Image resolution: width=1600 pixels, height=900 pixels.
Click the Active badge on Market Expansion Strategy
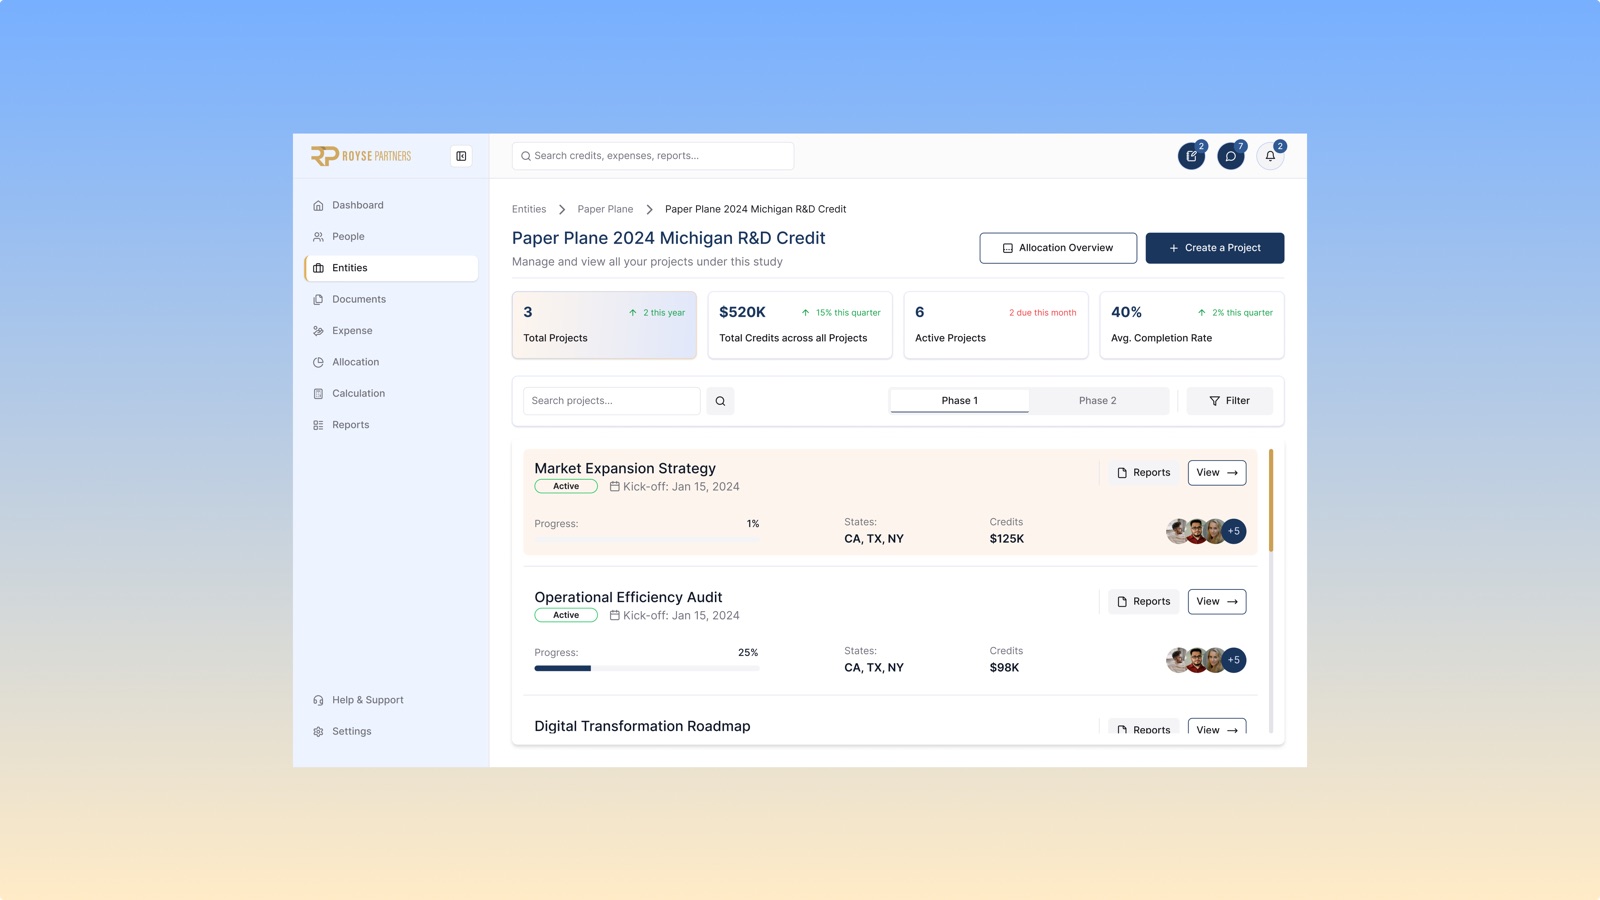566,486
